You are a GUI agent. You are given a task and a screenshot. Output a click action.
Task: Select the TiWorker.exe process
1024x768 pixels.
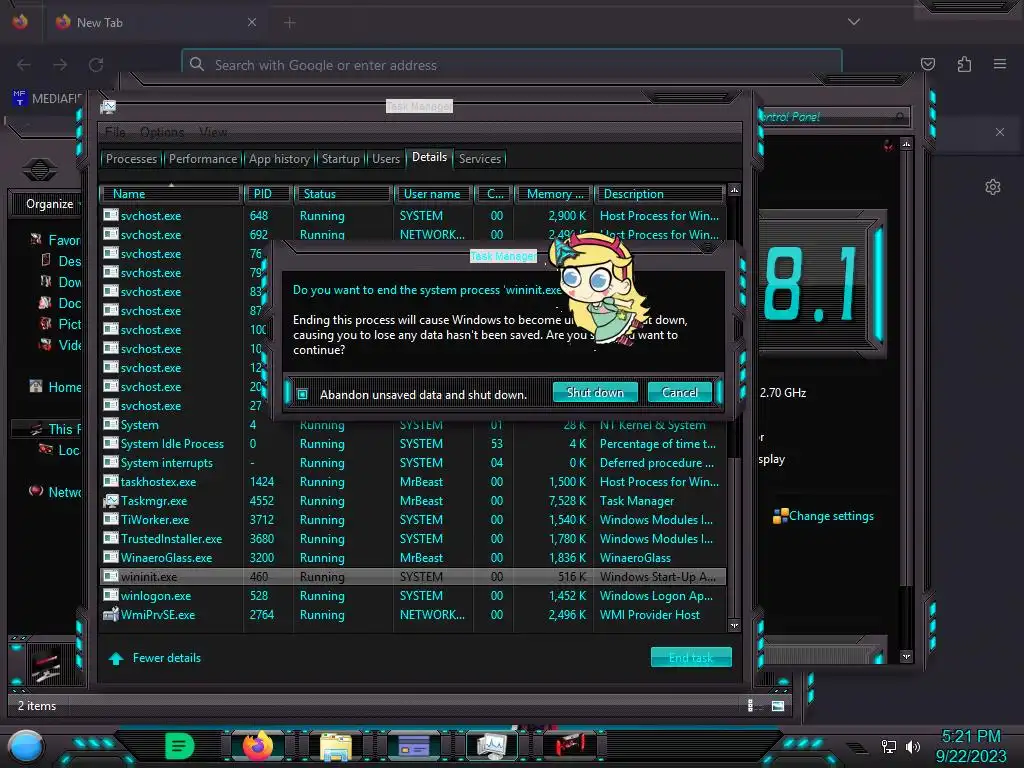(x=413, y=520)
